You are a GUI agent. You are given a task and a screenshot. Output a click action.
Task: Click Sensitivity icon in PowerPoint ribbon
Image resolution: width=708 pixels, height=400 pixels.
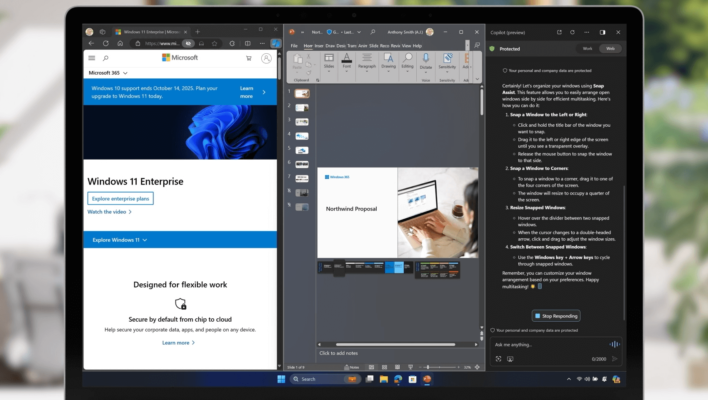[x=447, y=62]
